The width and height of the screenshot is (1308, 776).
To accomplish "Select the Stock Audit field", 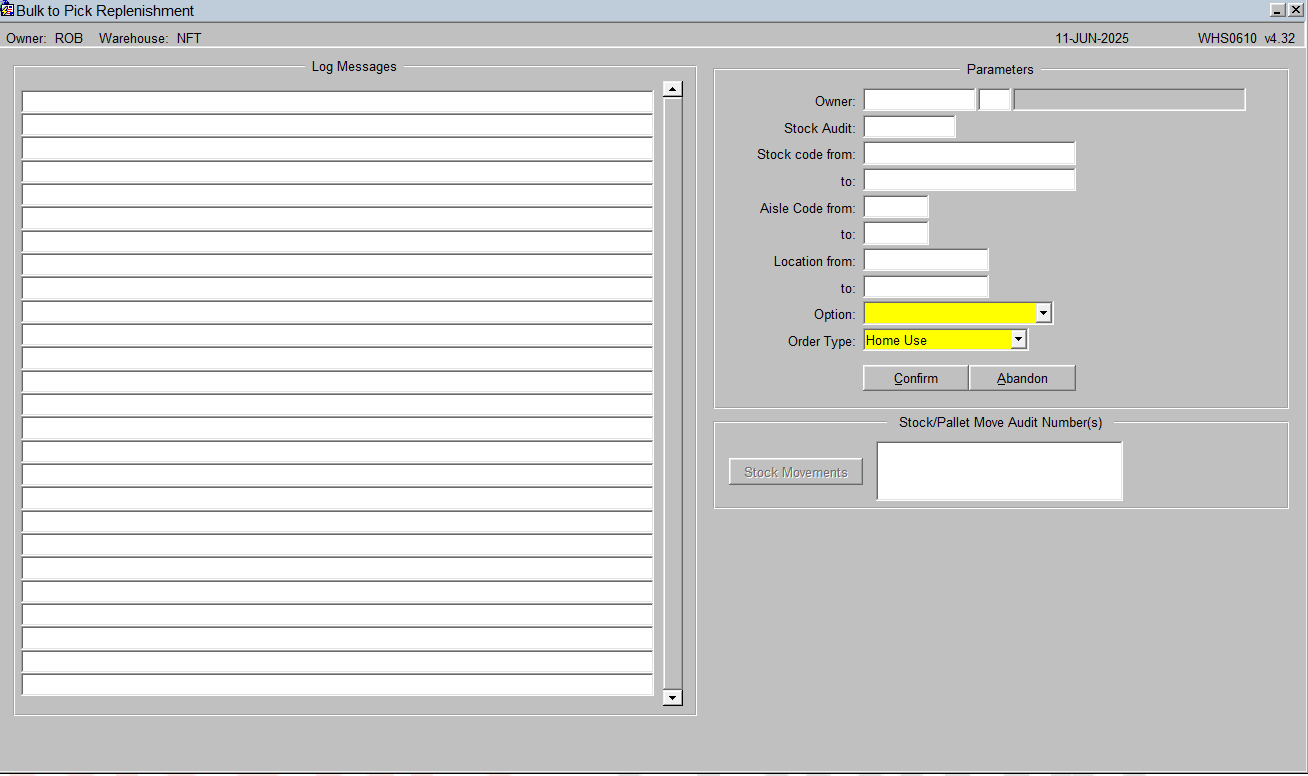I will 909,127.
